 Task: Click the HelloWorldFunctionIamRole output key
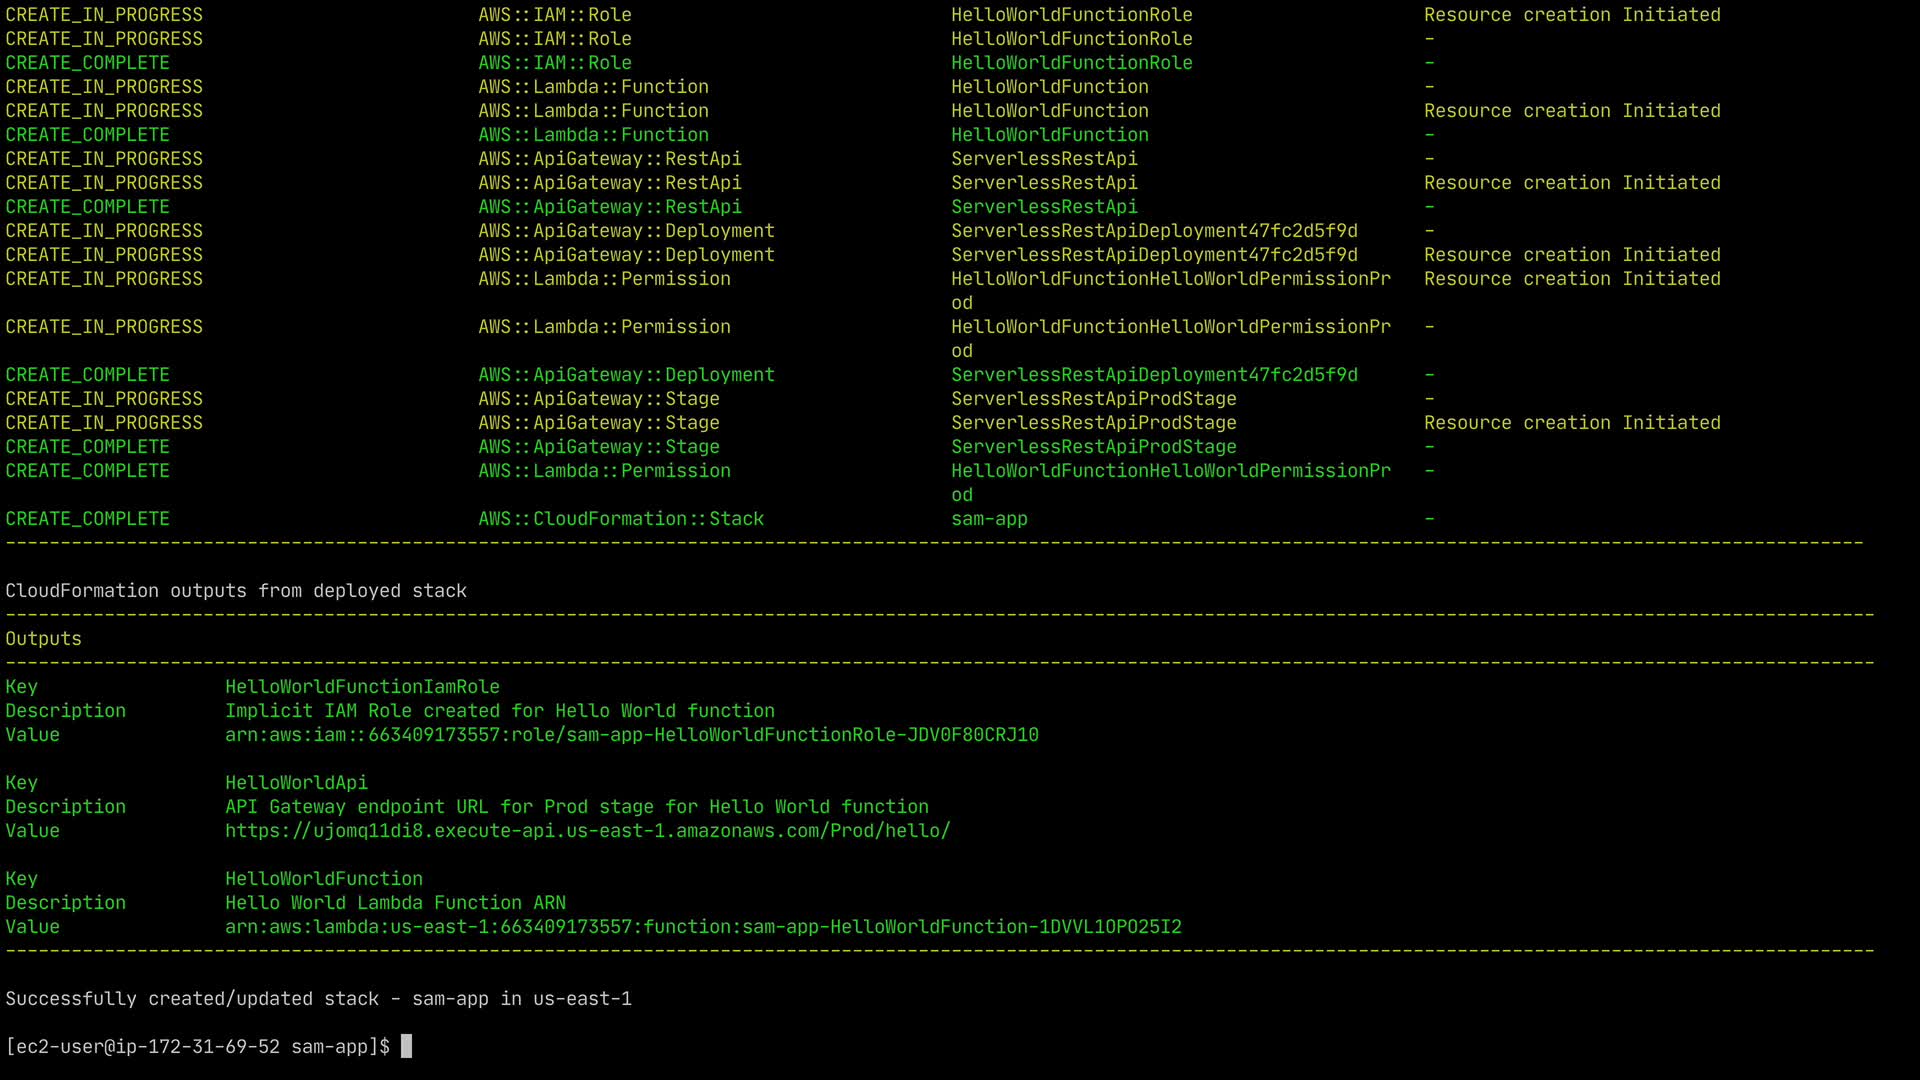[362, 687]
